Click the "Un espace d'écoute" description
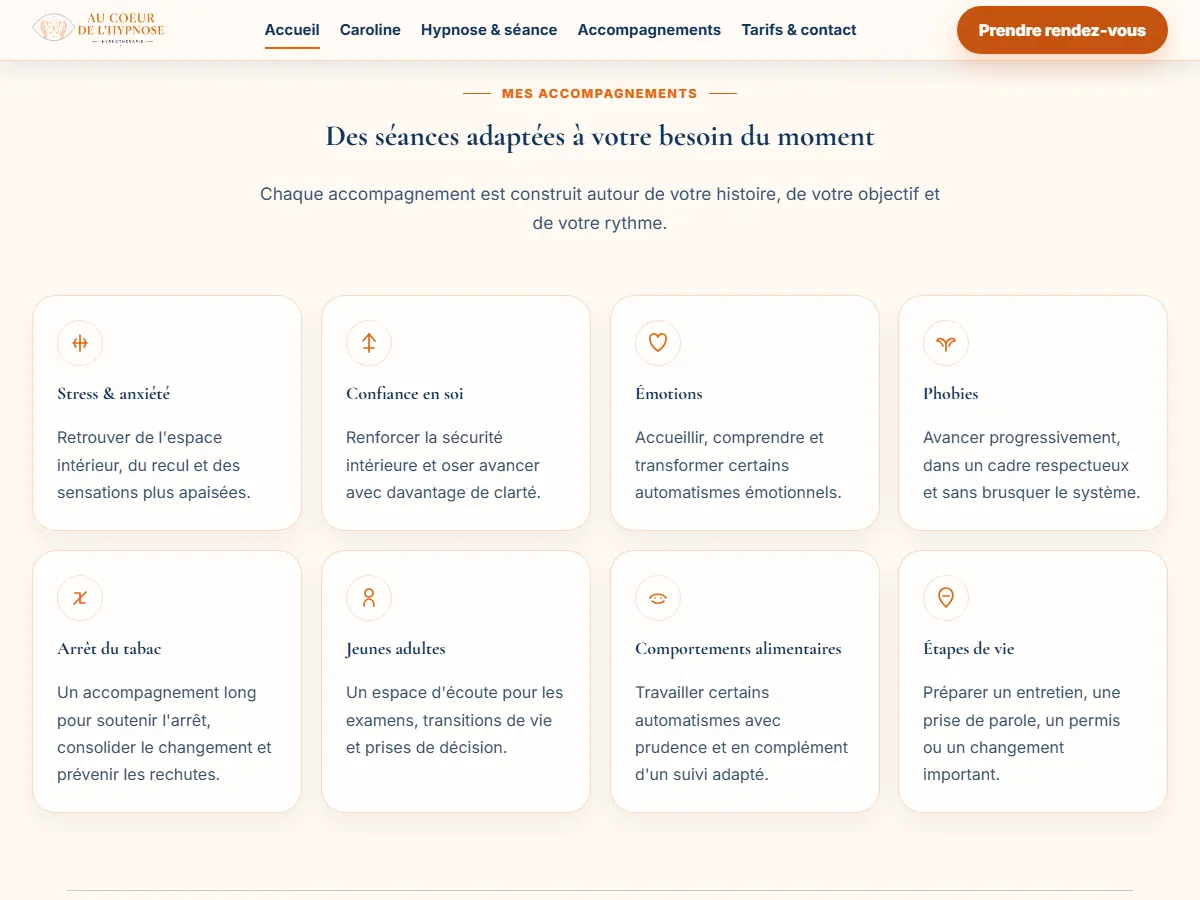The width and height of the screenshot is (1200, 900). (455, 720)
